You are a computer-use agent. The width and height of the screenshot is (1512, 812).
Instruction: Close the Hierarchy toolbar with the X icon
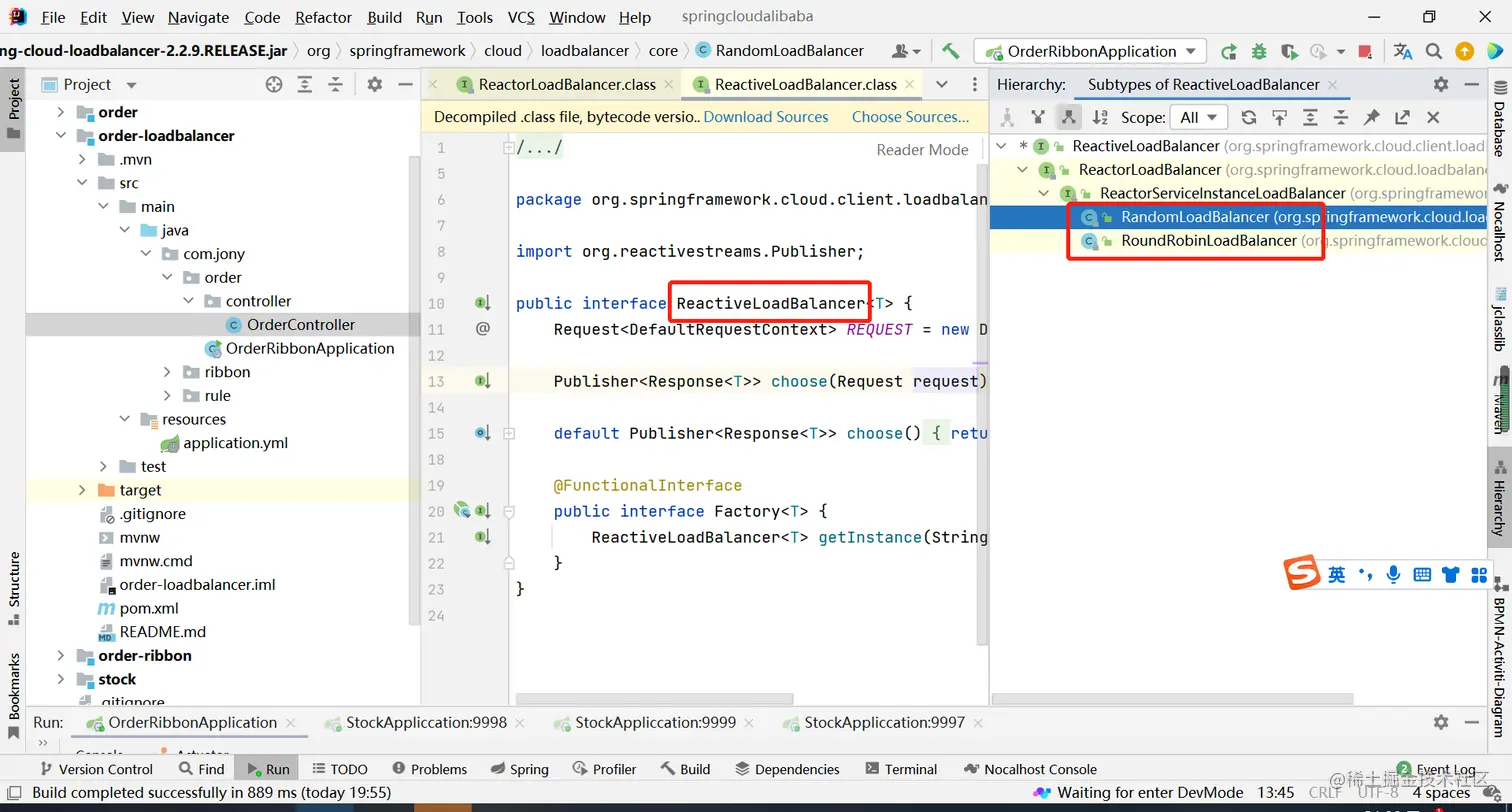point(1433,117)
